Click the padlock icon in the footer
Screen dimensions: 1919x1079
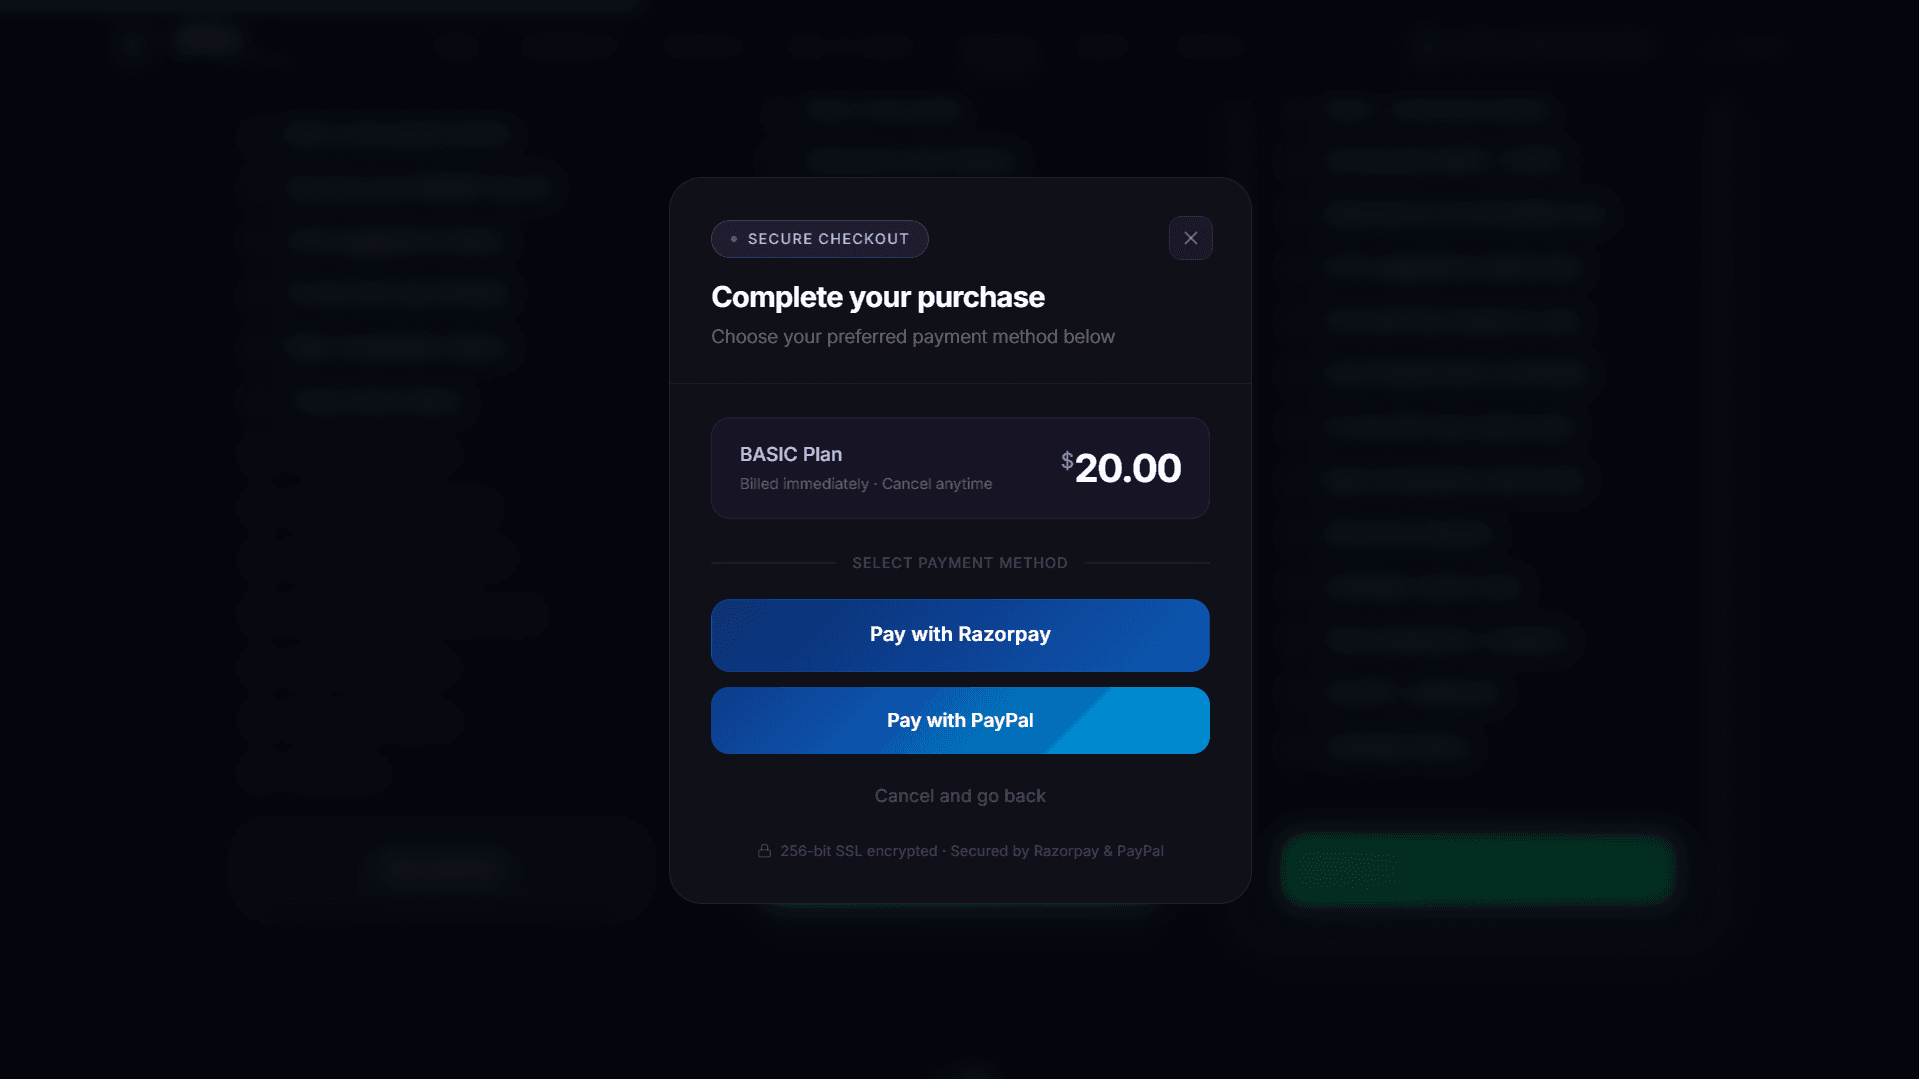point(764,851)
